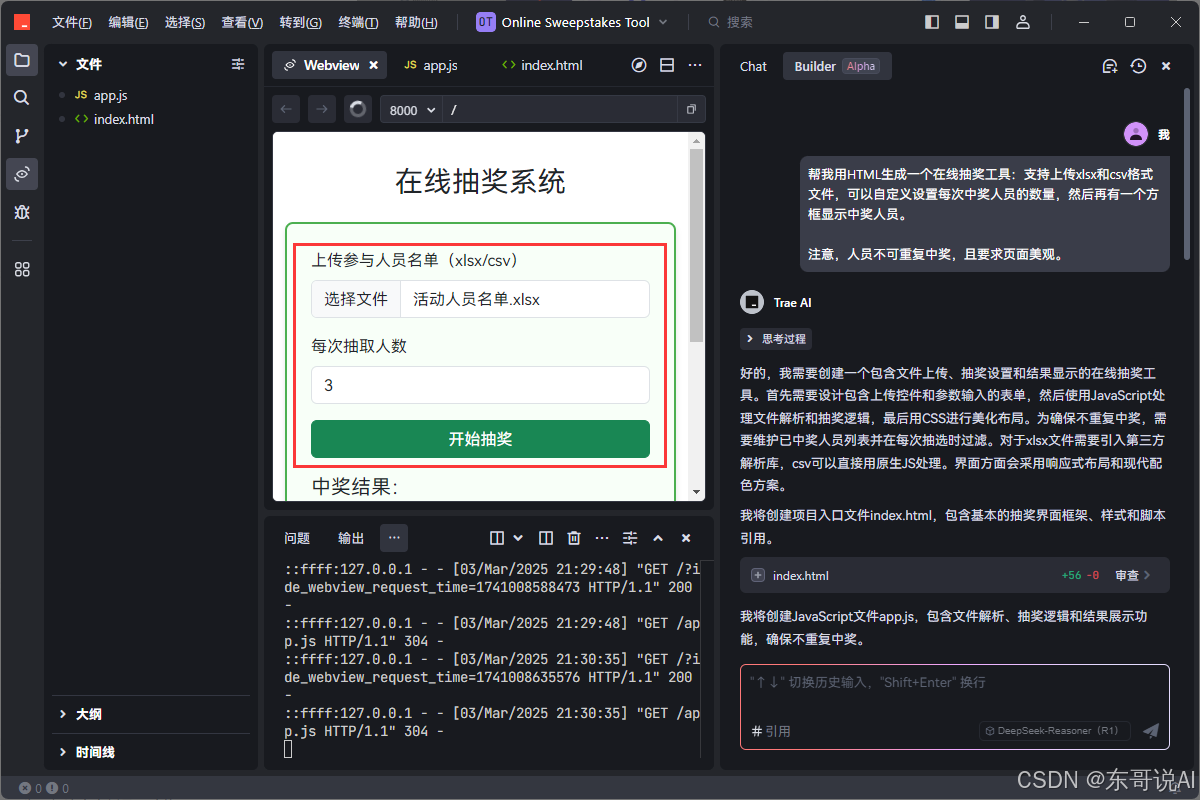Open webview in external window icon
The image size is (1200, 800).
(x=691, y=110)
